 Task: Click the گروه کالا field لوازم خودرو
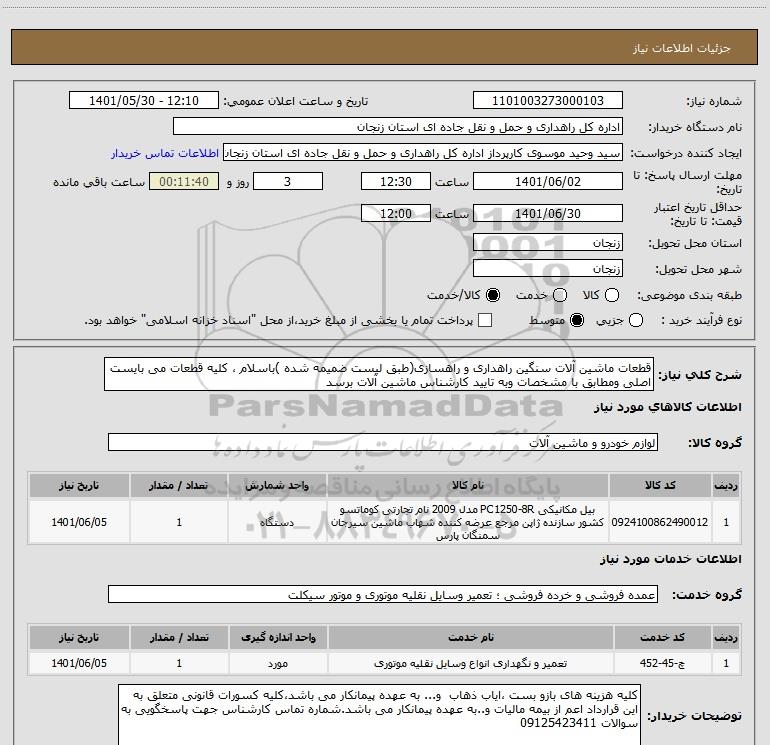tap(383, 442)
